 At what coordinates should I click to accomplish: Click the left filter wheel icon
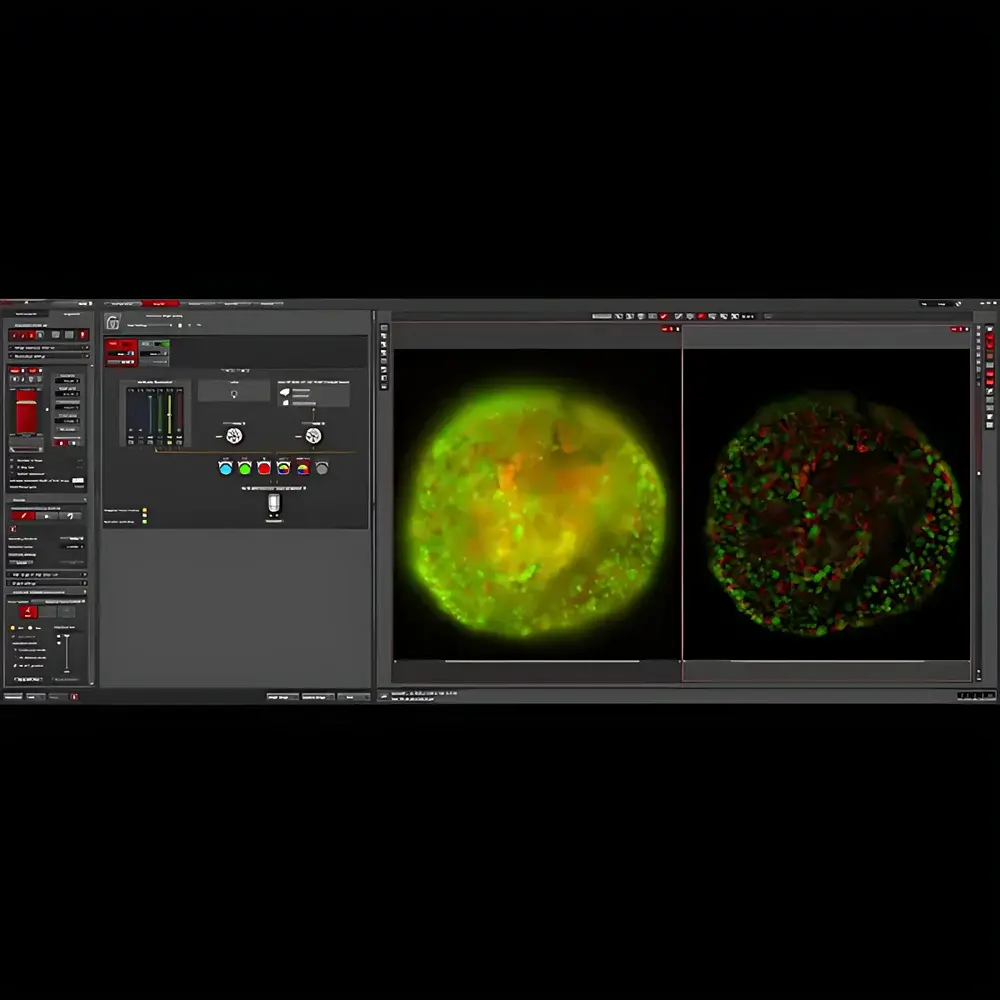pos(234,436)
